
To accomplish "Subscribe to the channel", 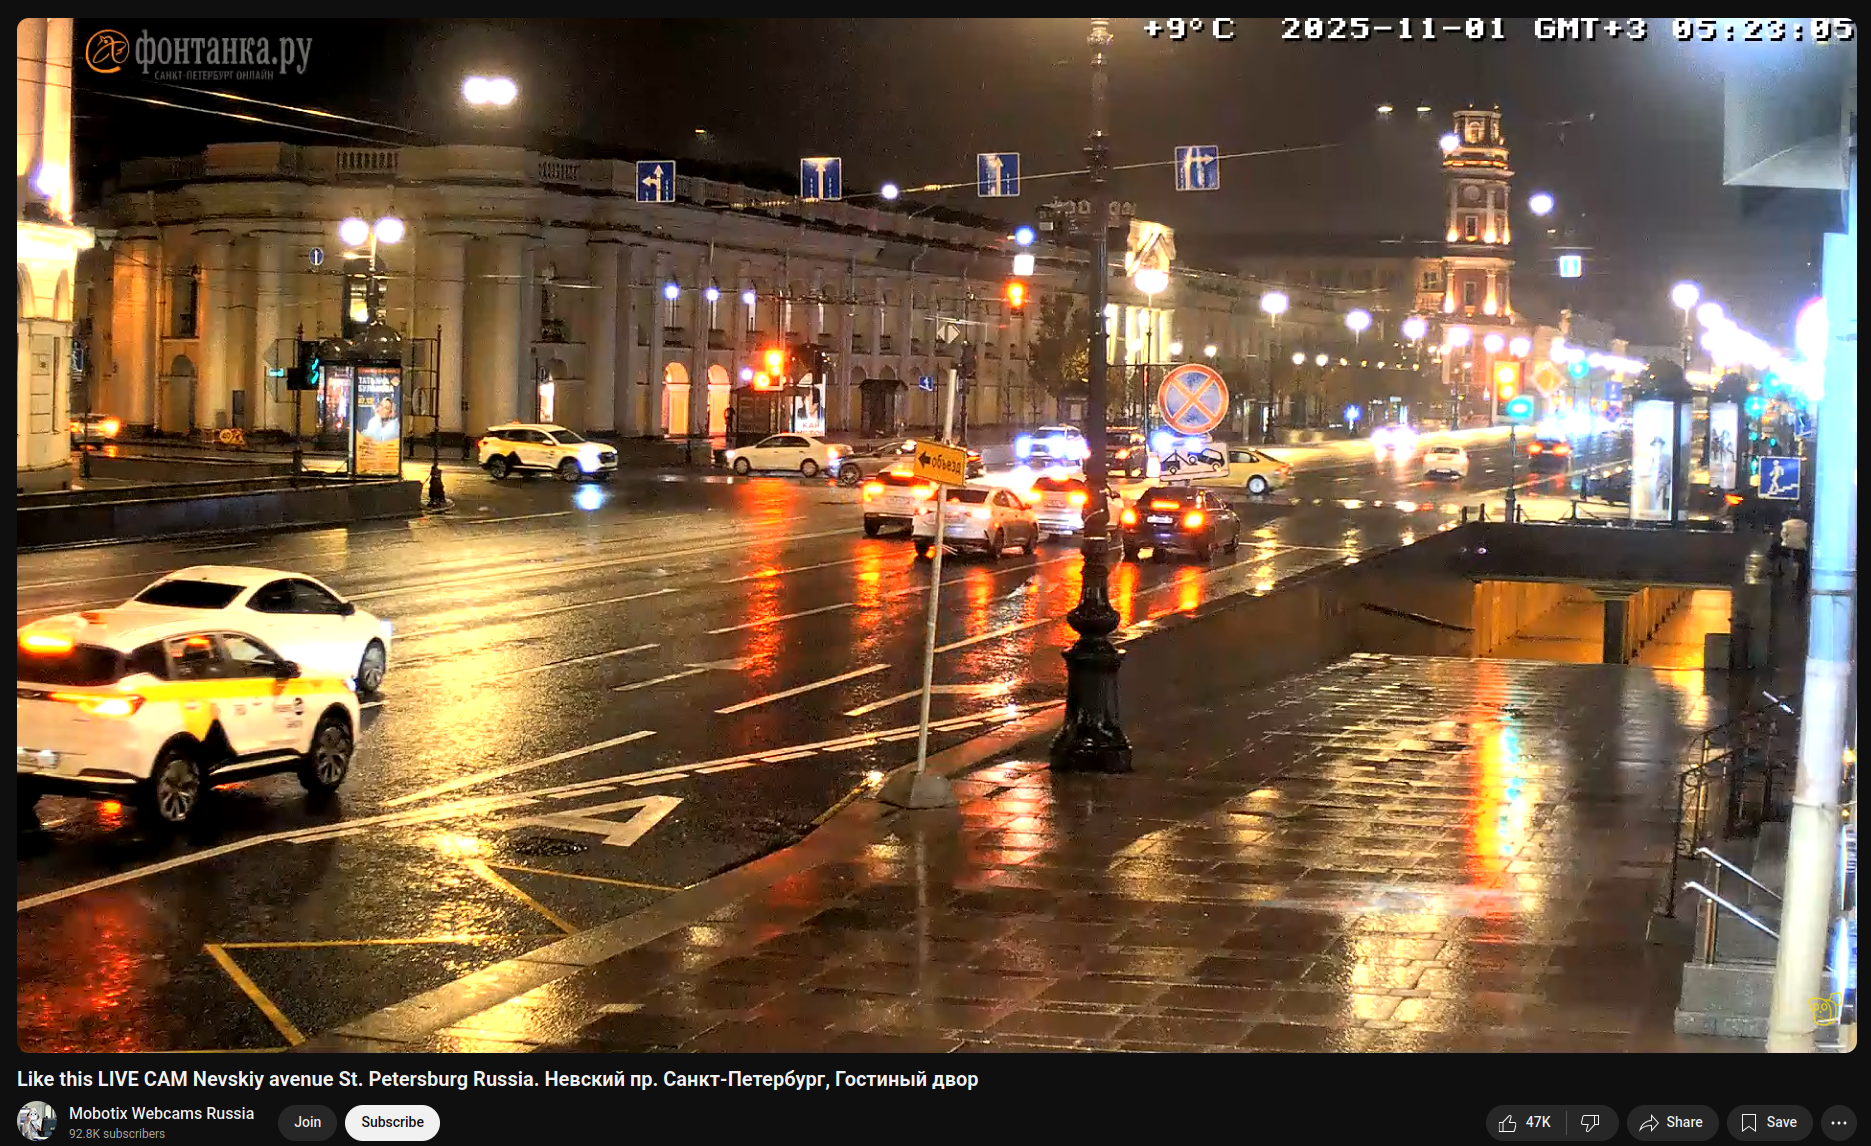I will coord(392,1122).
